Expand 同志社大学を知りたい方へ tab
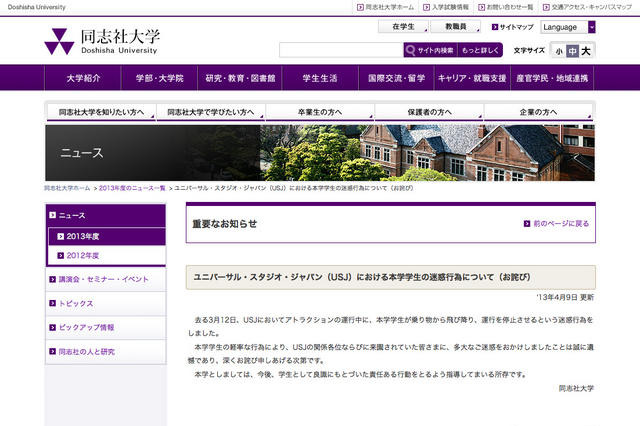Screen dimensions: 640x426 tap(101, 112)
